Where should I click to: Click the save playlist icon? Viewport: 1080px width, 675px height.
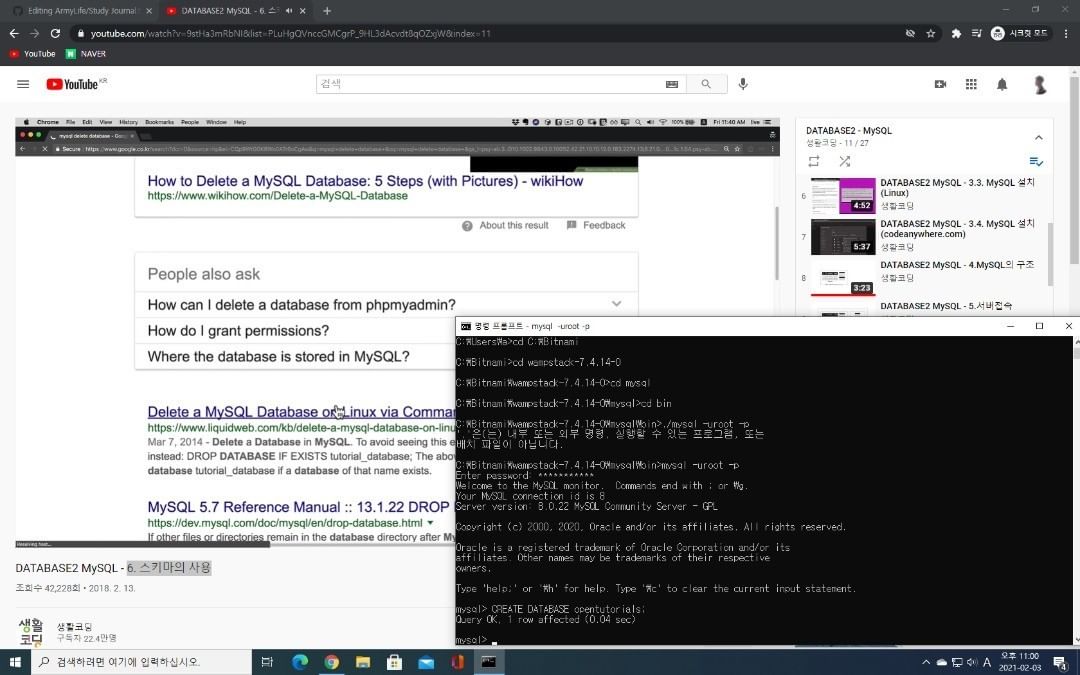point(1036,161)
